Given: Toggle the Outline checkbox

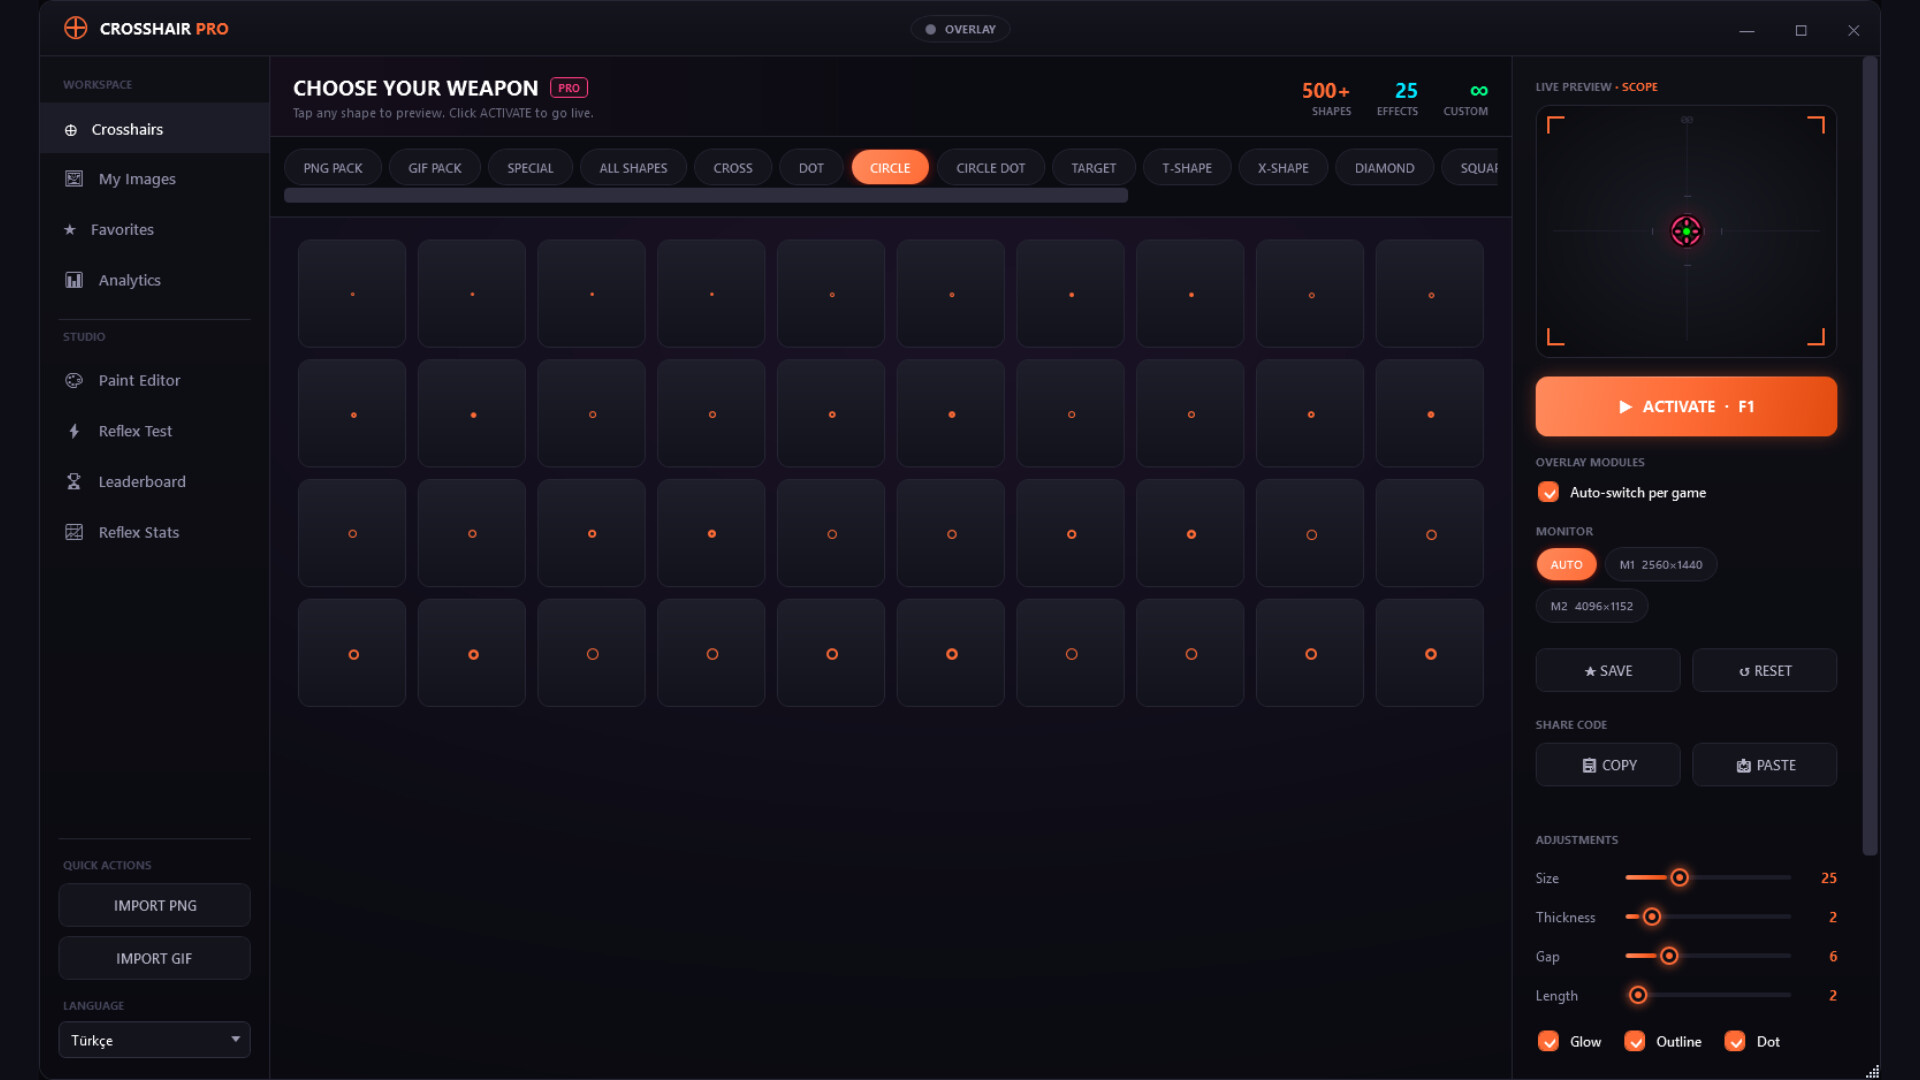Looking at the screenshot, I should (1635, 1041).
